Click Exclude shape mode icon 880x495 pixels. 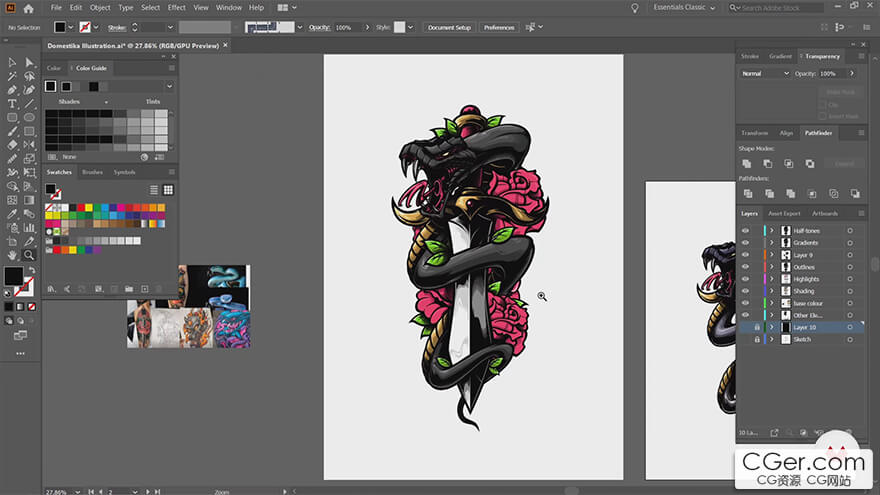pos(810,164)
